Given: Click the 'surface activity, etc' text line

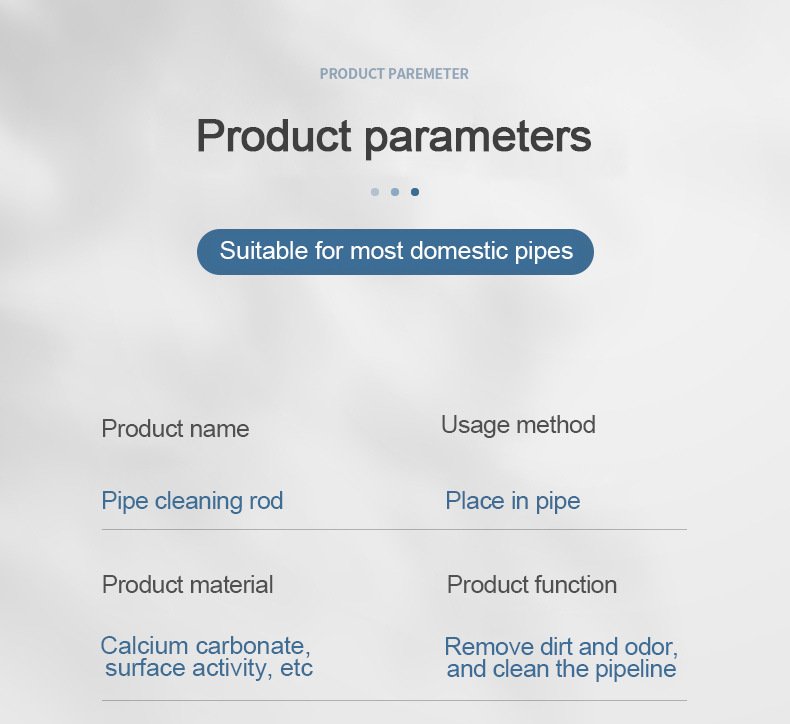Looking at the screenshot, I should [x=209, y=668].
